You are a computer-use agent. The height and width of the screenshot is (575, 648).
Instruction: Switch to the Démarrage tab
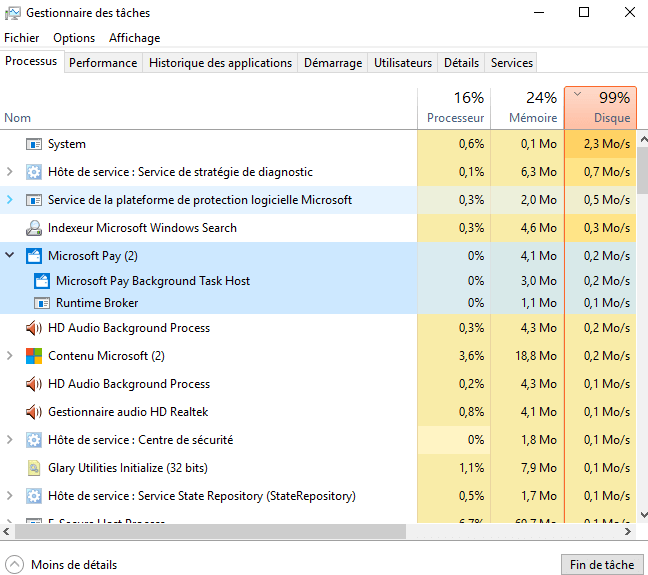point(333,63)
